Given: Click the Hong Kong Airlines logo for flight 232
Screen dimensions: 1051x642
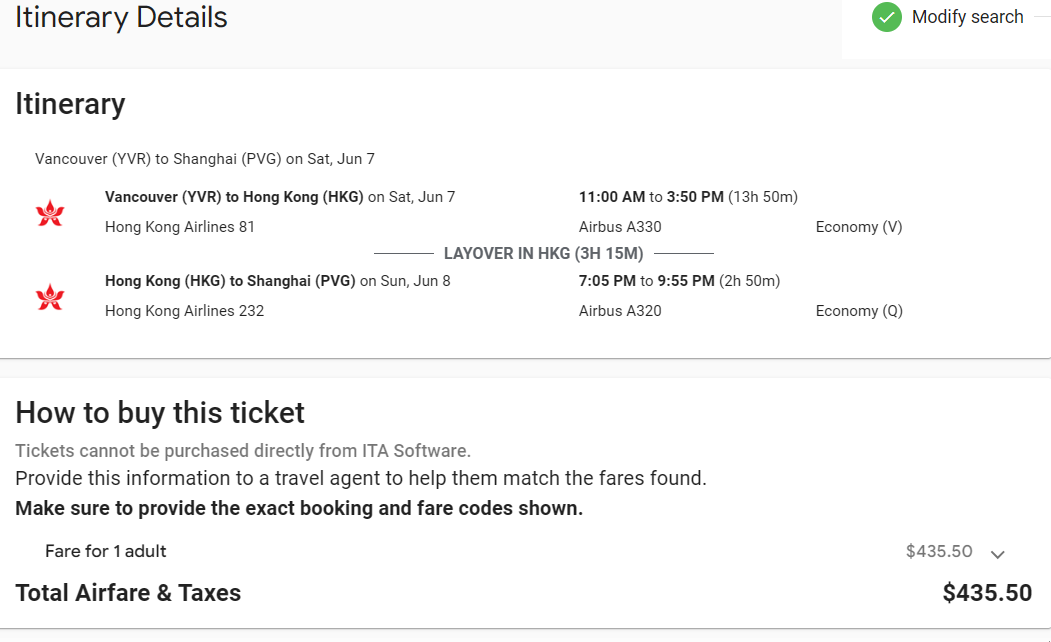Looking at the screenshot, I should (x=50, y=297).
